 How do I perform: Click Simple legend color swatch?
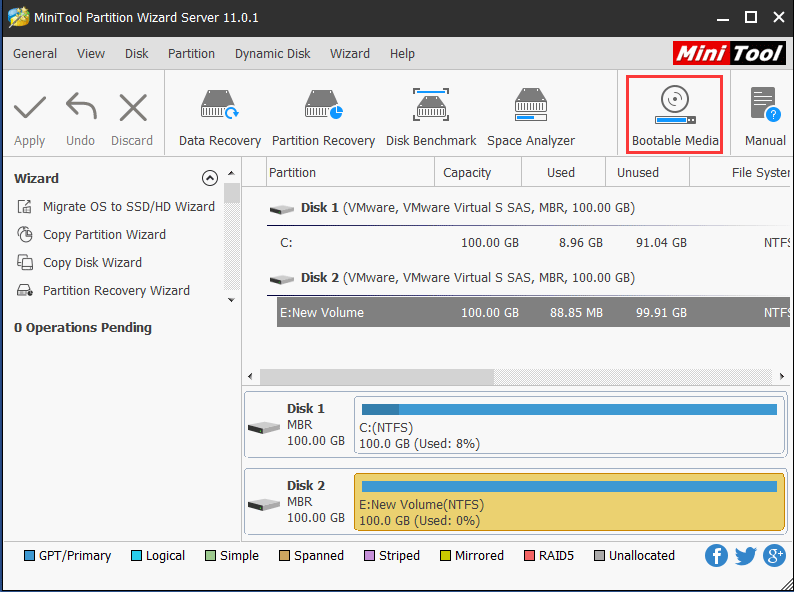tap(210, 556)
